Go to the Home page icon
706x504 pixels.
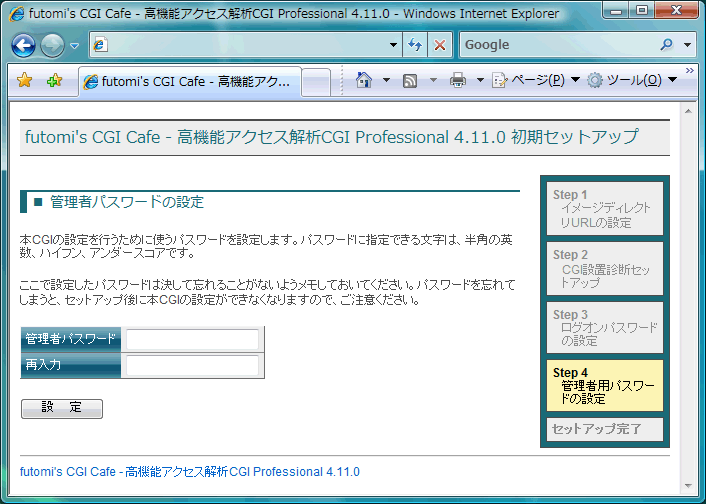click(x=364, y=80)
